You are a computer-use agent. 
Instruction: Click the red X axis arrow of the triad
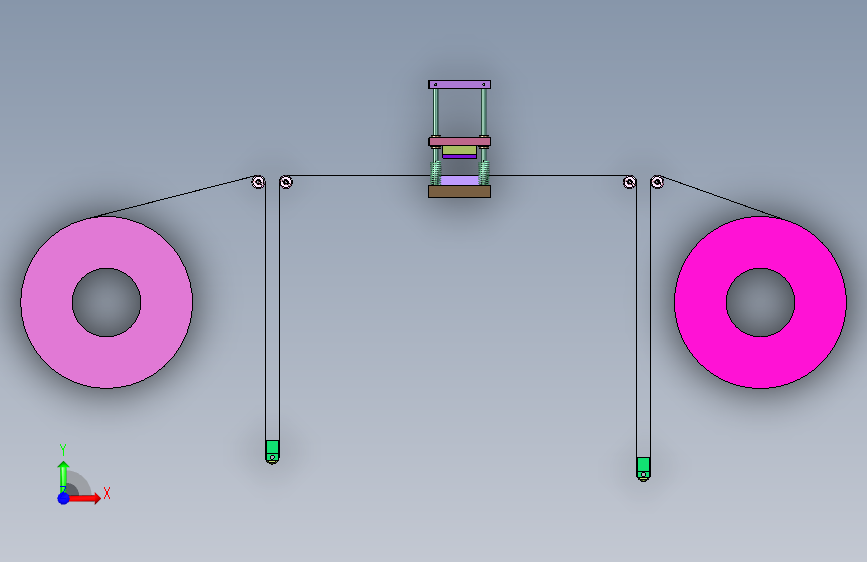tap(84, 498)
